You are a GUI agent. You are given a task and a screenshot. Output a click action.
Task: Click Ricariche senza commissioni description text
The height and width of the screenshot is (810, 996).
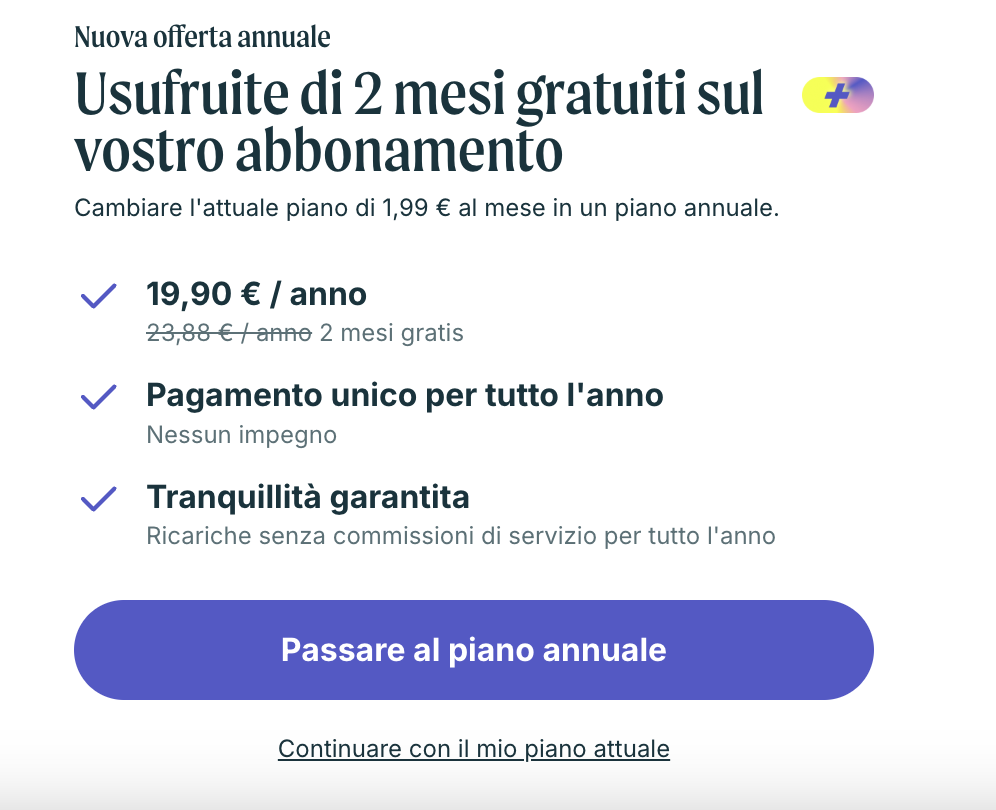click(460, 535)
